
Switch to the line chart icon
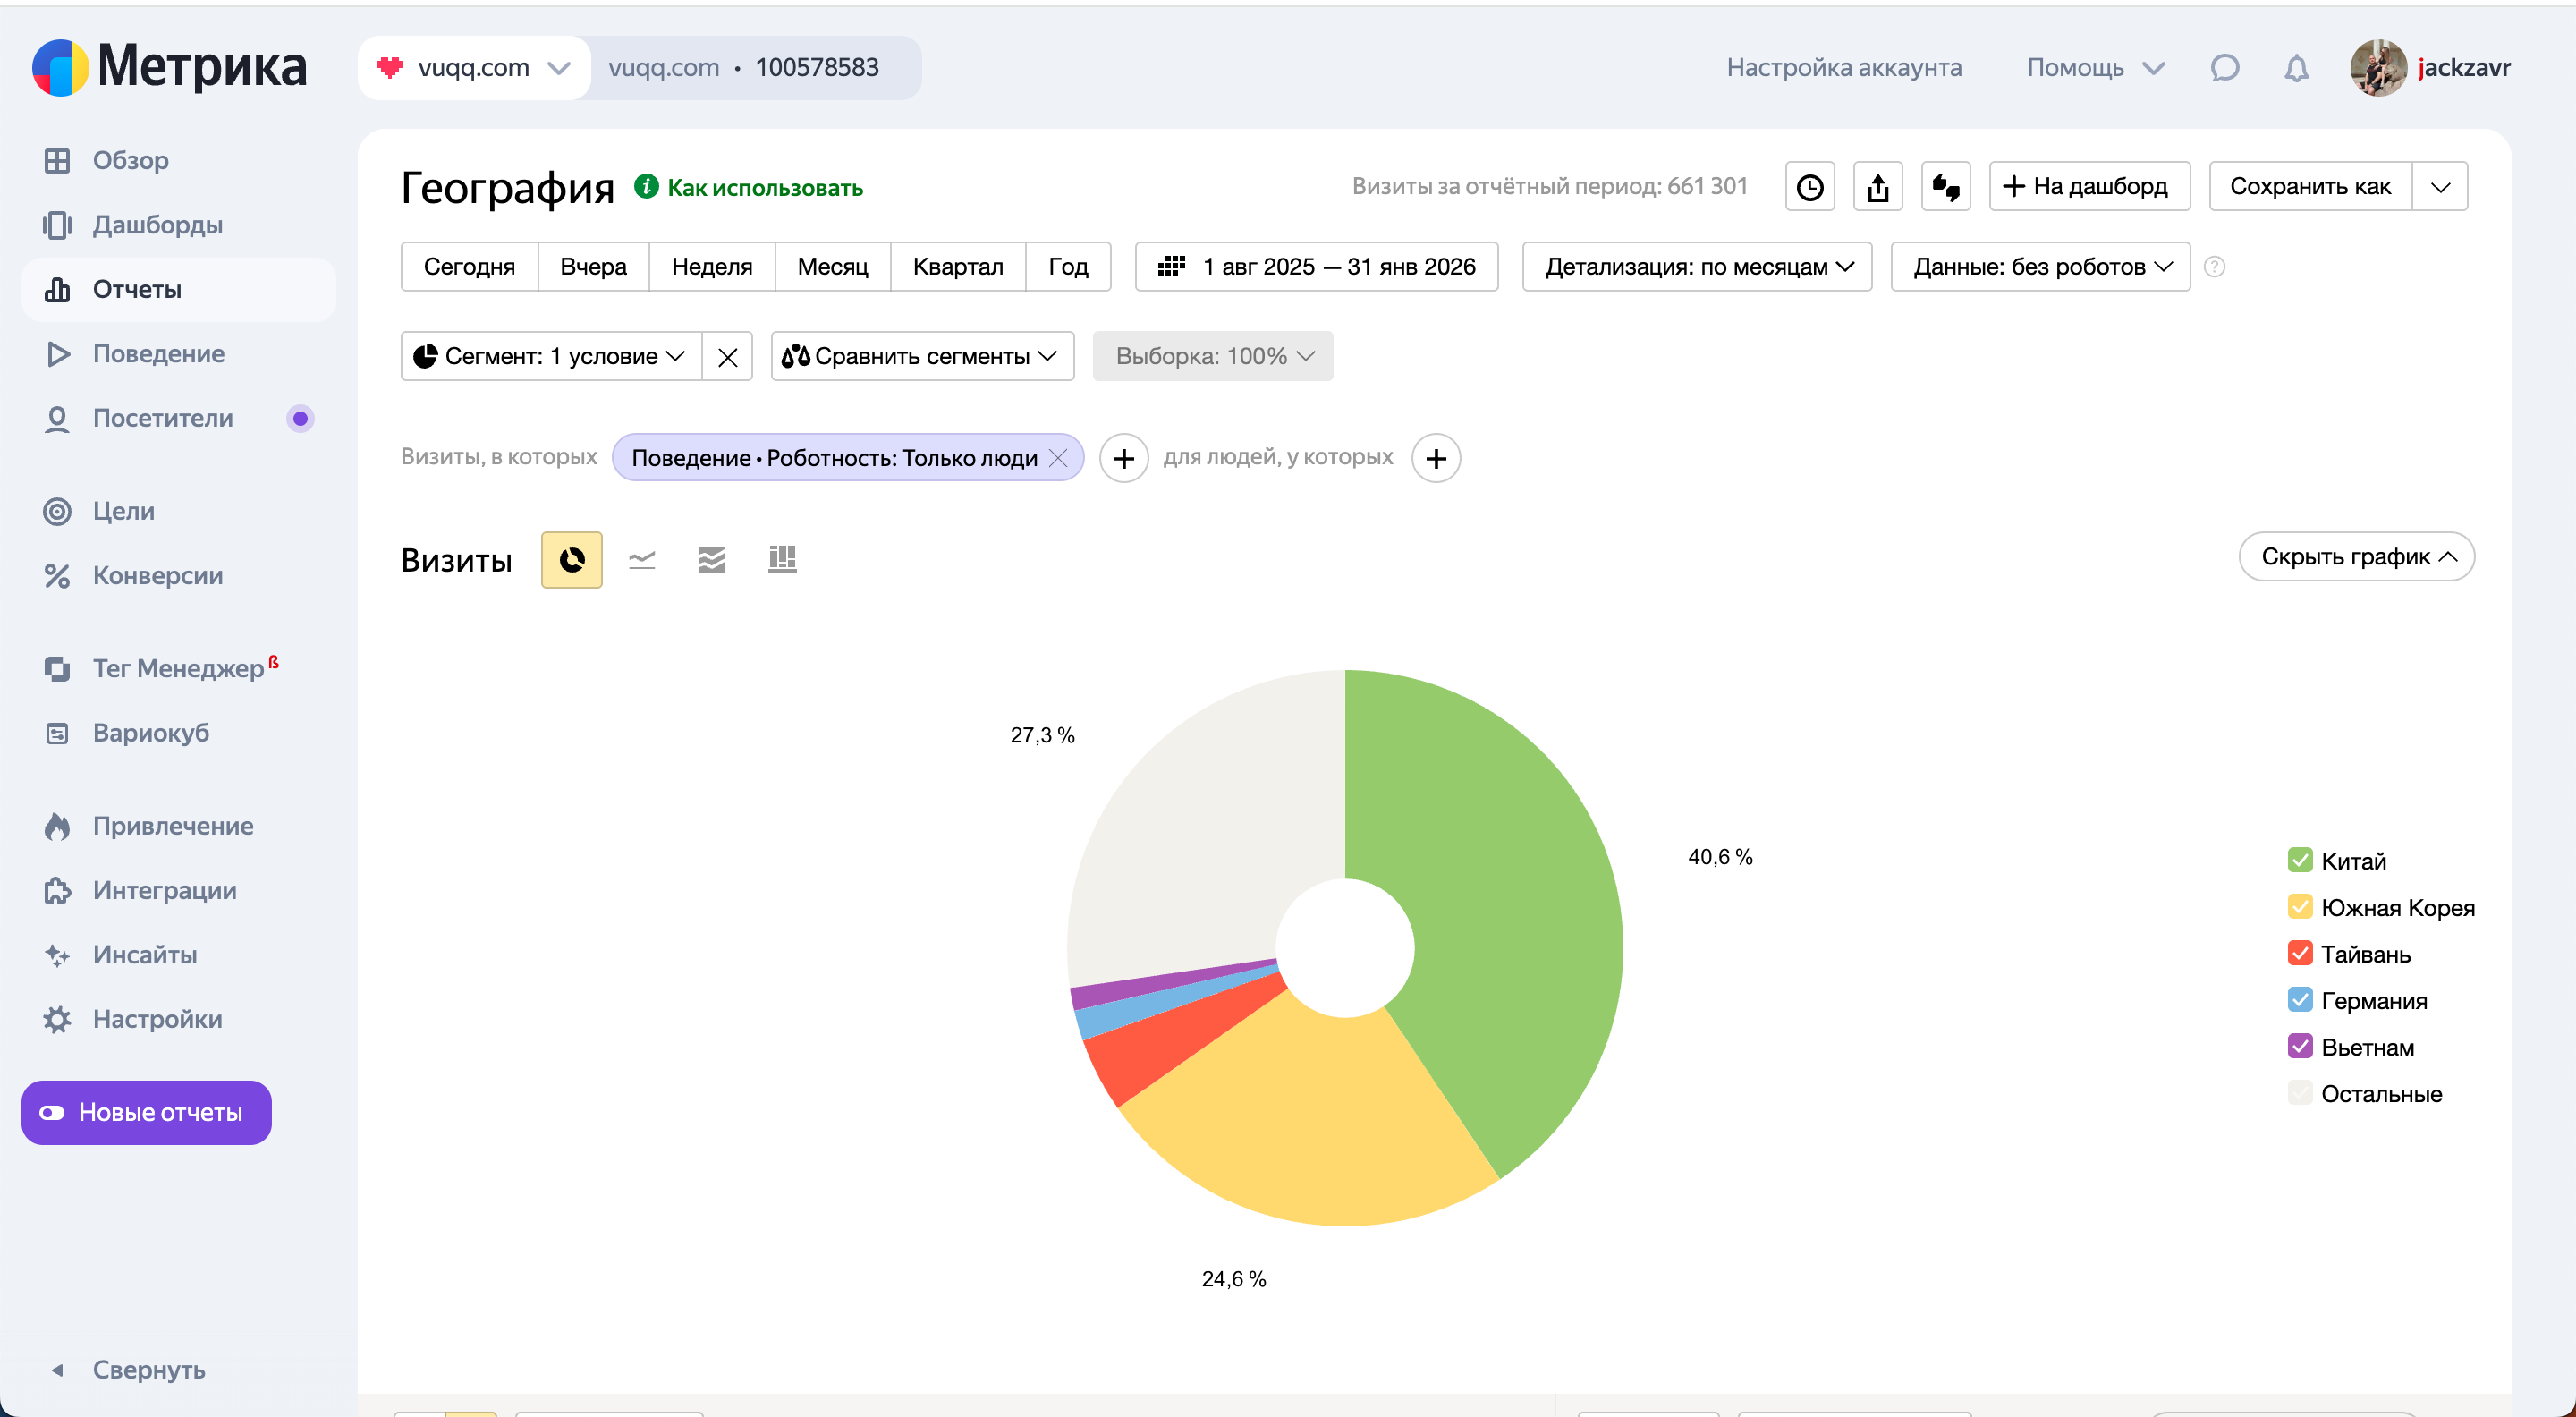(641, 559)
